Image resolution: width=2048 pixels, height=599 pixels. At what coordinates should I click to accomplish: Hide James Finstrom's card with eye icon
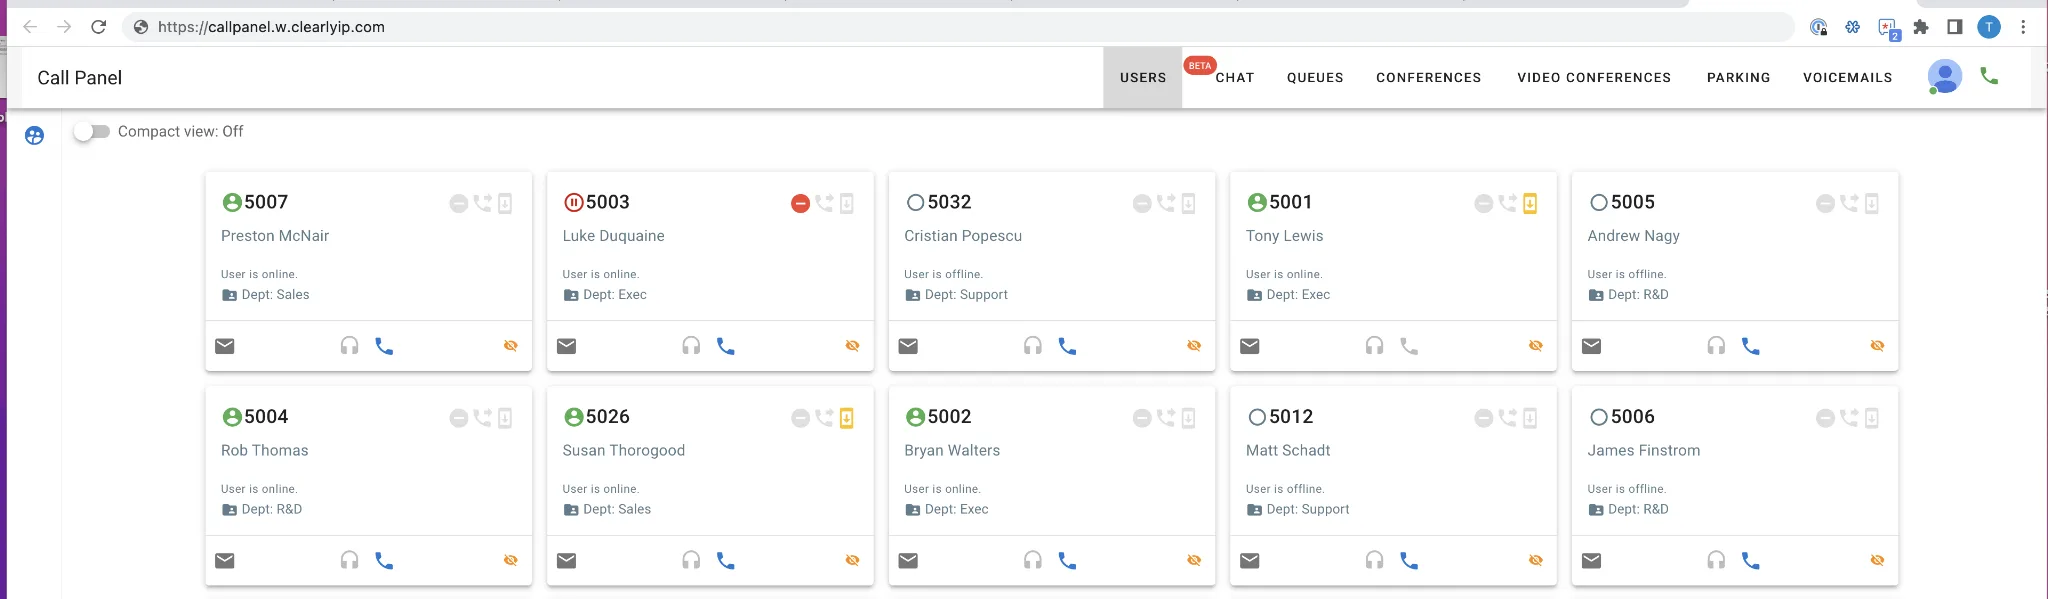click(x=1878, y=561)
